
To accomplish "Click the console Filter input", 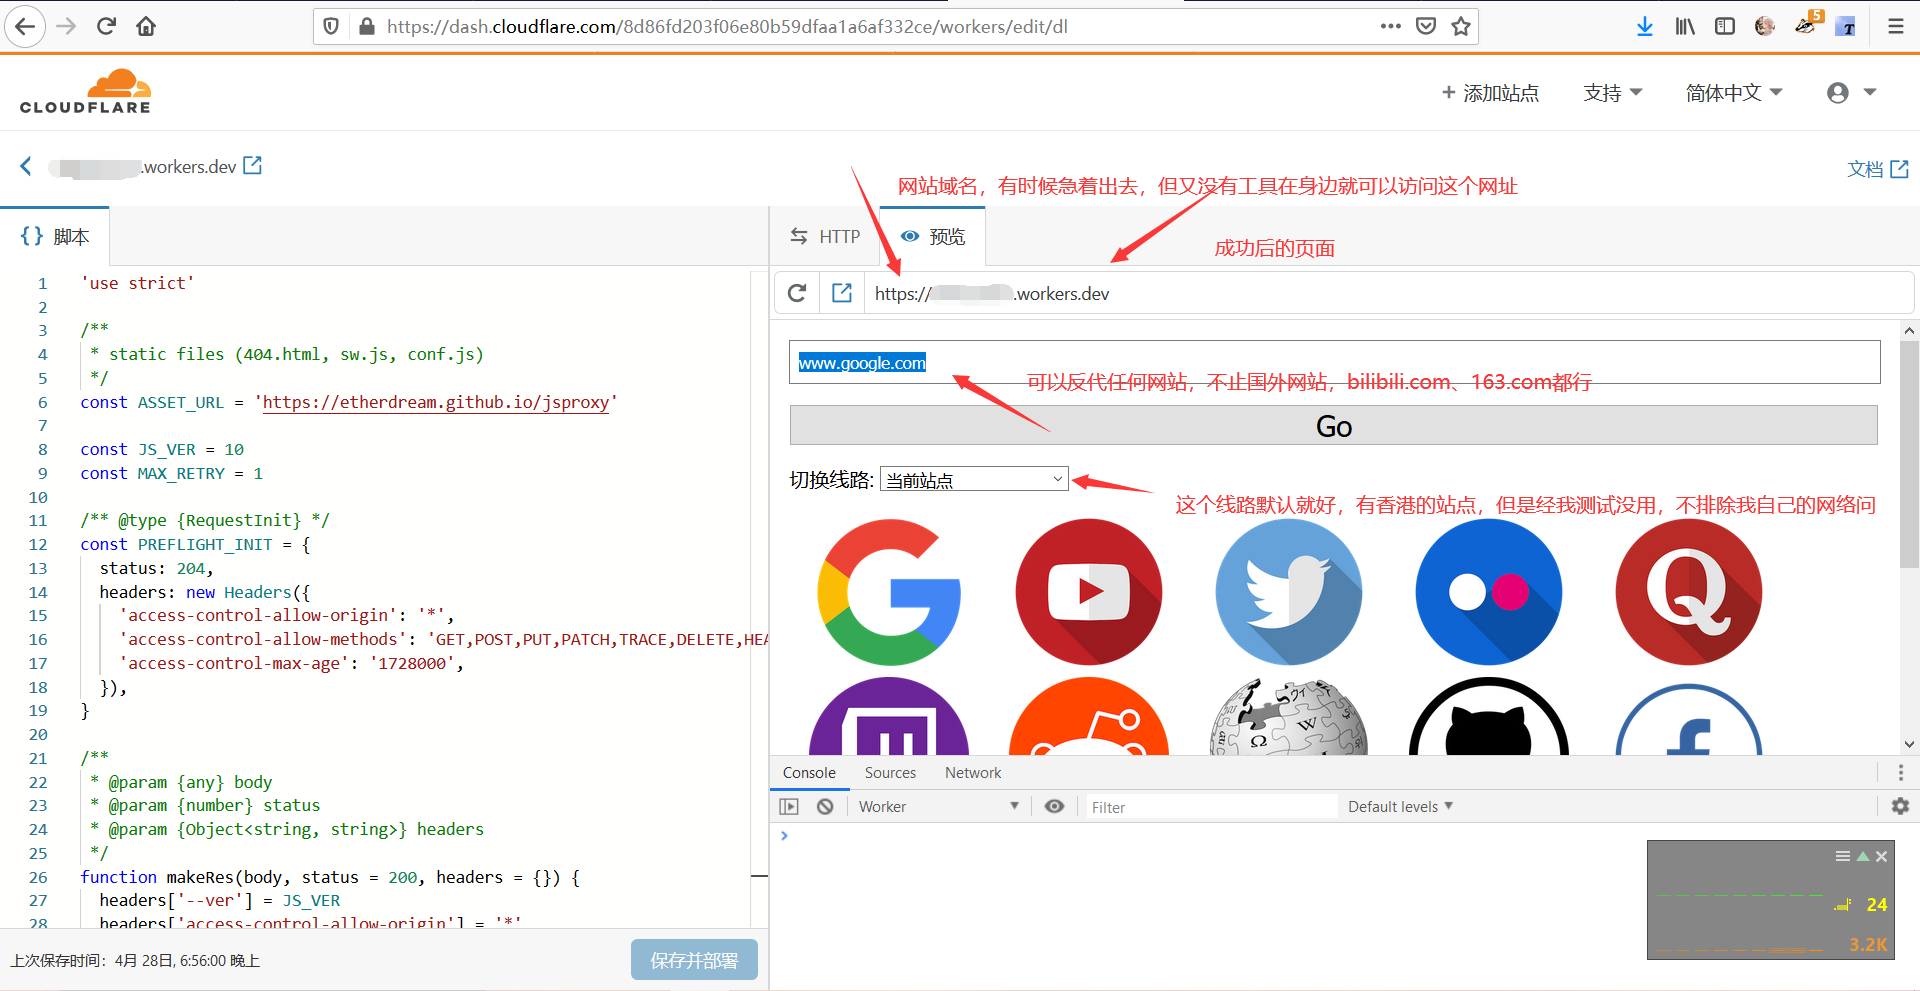I will coord(1211,806).
